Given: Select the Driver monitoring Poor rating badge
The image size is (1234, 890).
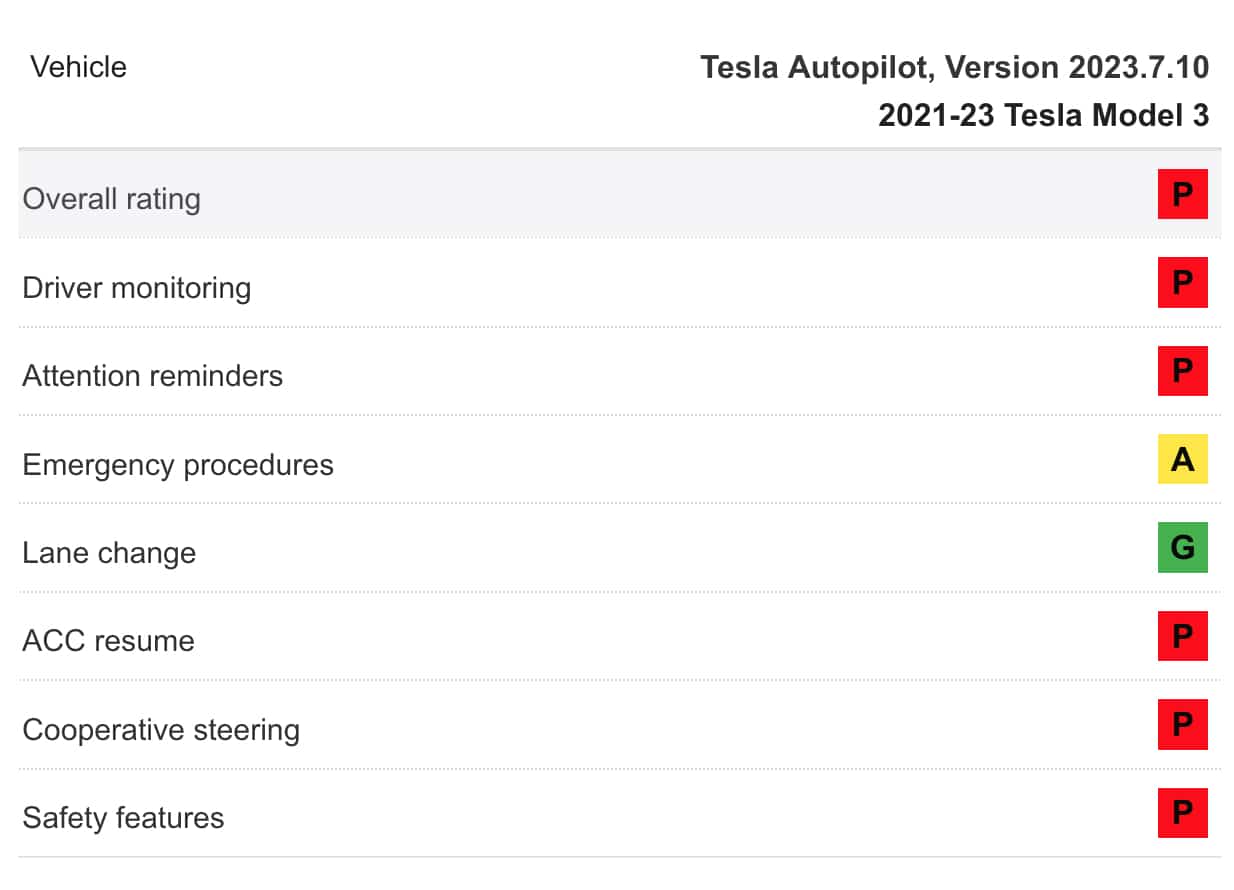Looking at the screenshot, I should point(1182,282).
